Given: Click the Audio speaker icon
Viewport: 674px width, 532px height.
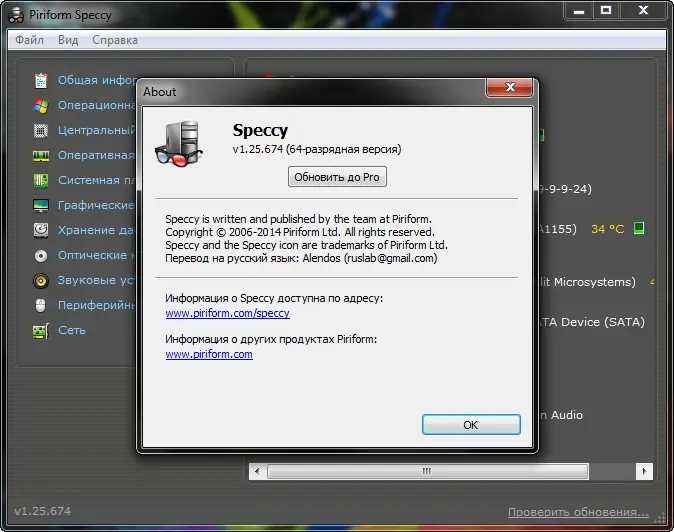Looking at the screenshot, I should 41,281.
